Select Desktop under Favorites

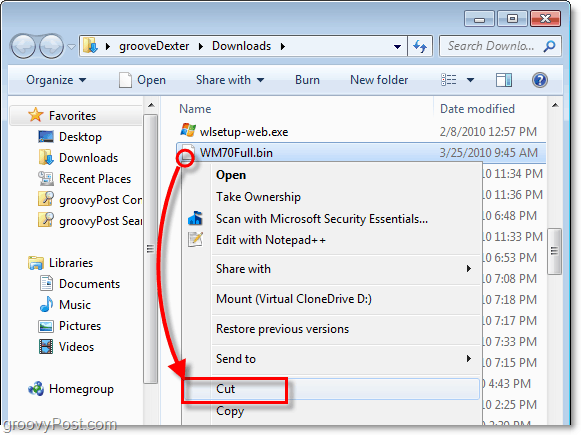click(80, 137)
